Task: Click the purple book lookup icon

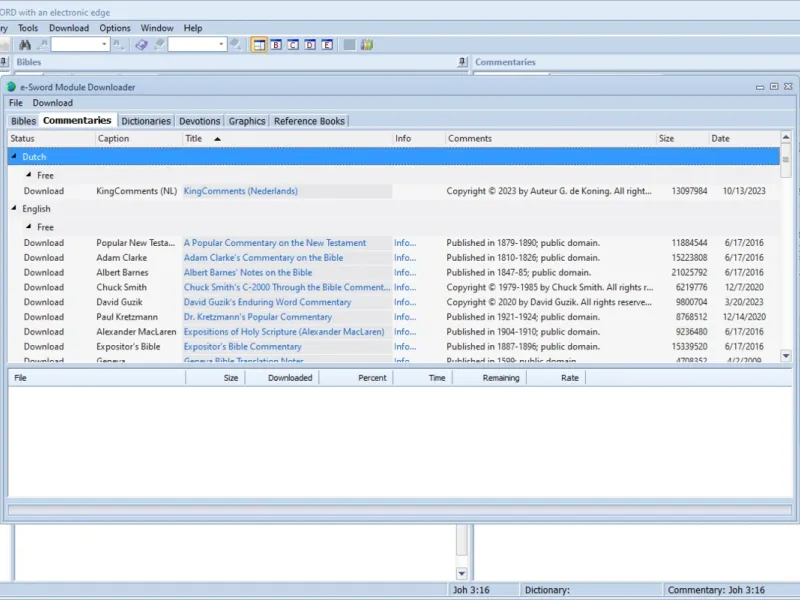Action: pos(141,45)
